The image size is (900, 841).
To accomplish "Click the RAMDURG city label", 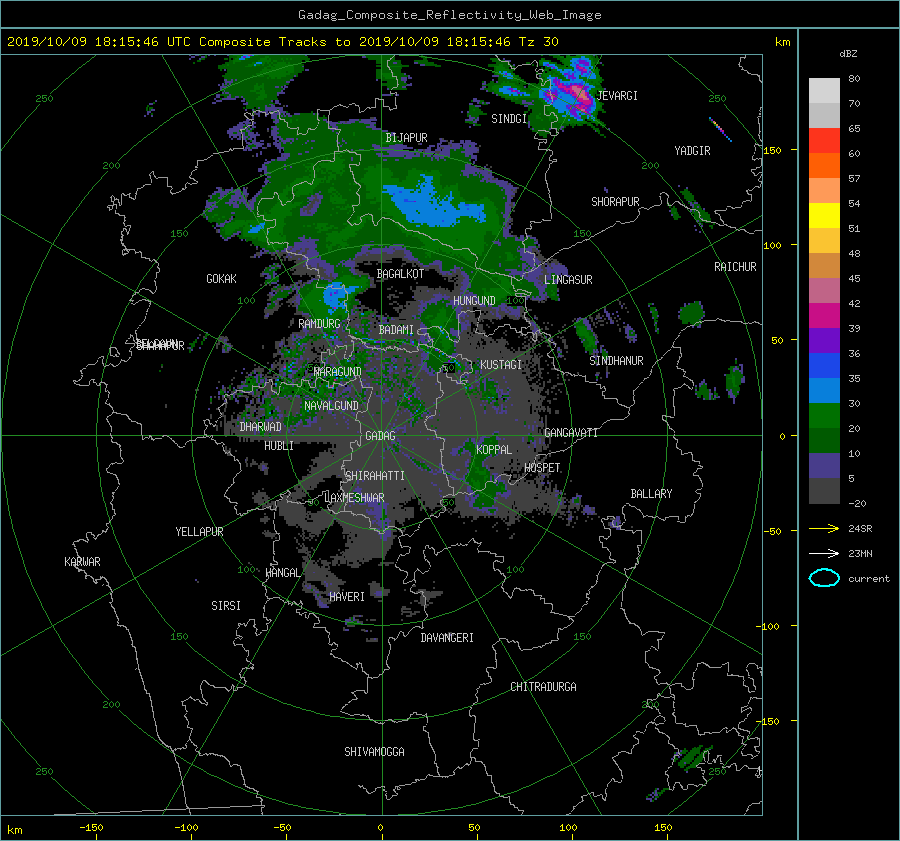I will [319, 324].
